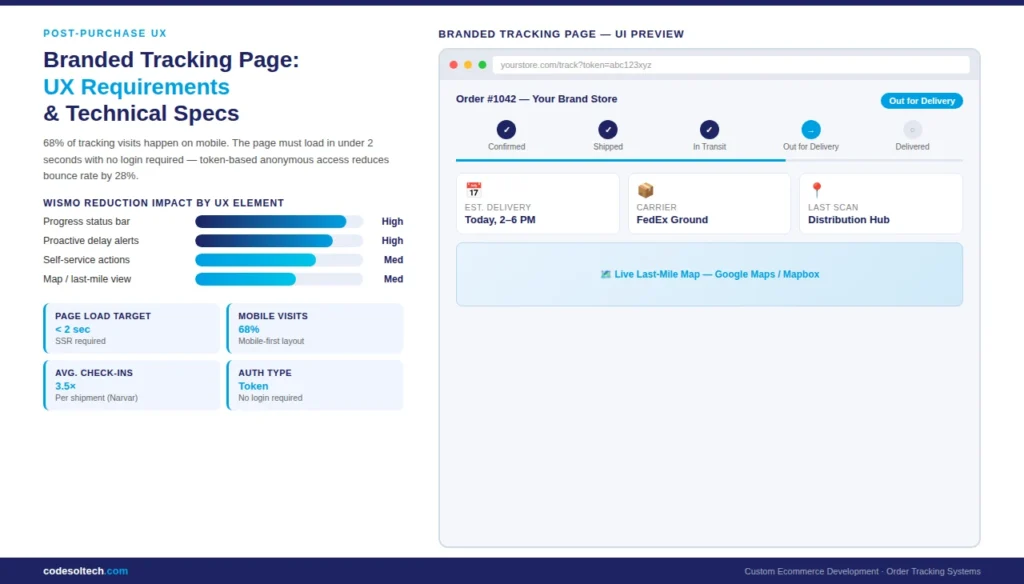The width and height of the screenshot is (1024, 584).
Task: Click the red window dot in mock browser
Action: click(x=453, y=65)
